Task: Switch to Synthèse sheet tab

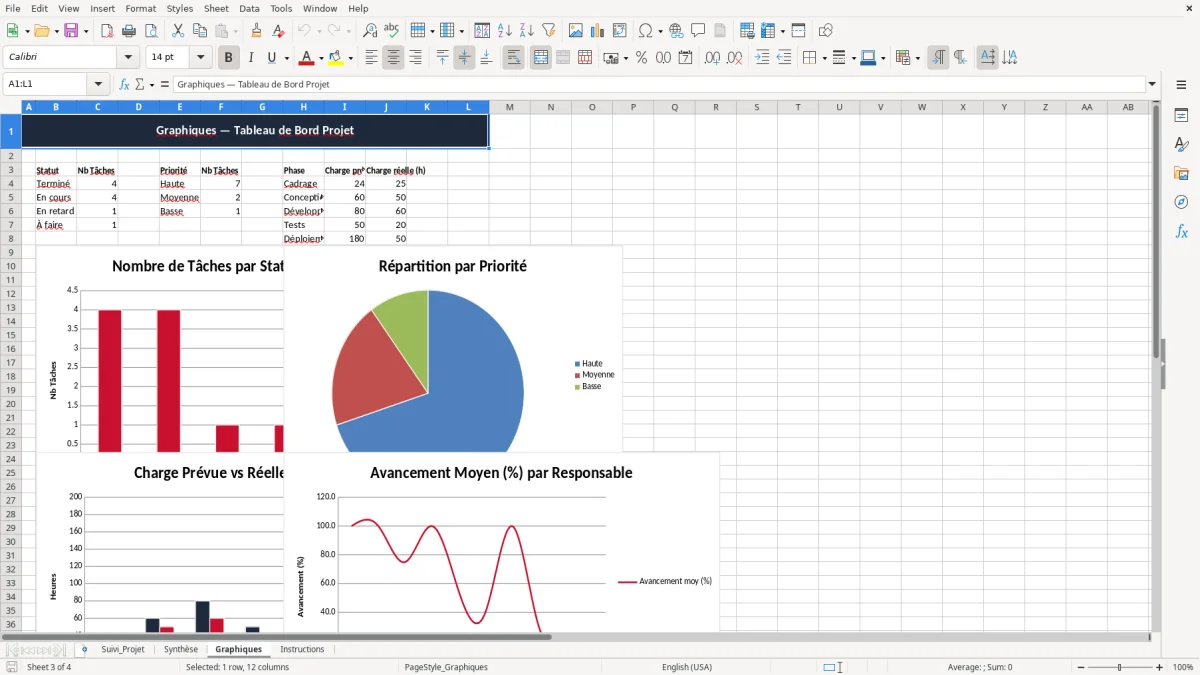Action: 181,649
